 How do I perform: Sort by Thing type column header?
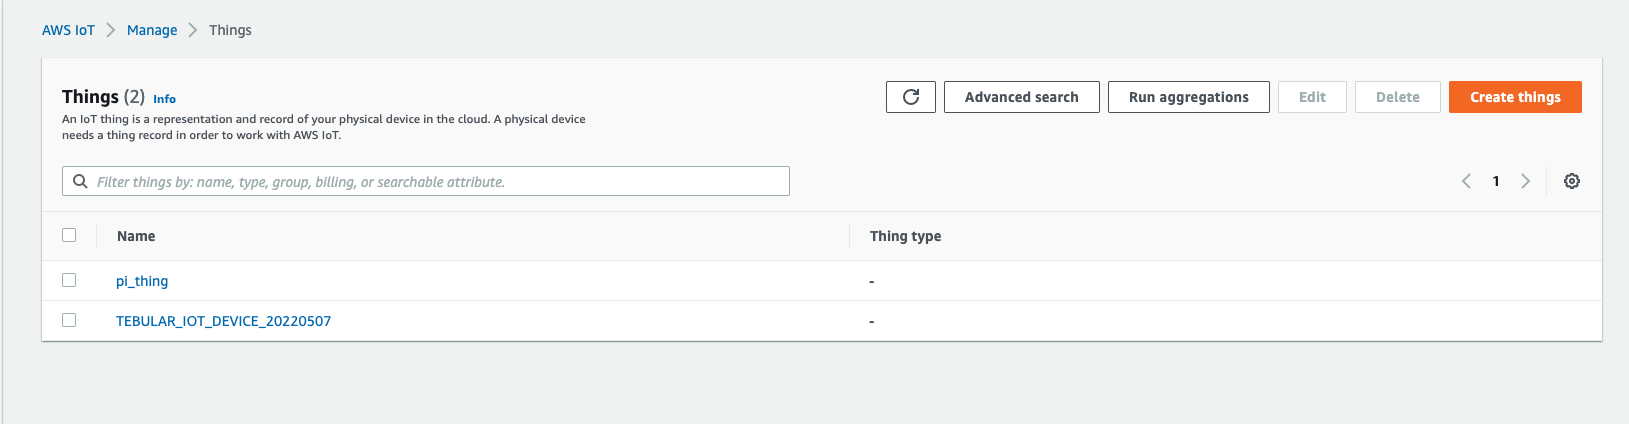point(905,236)
